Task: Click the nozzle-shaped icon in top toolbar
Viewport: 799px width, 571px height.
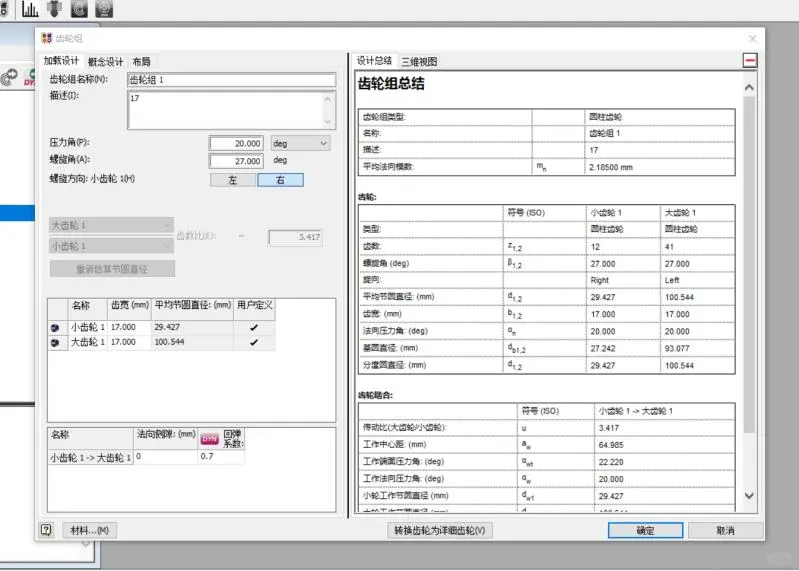Action: tap(54, 9)
